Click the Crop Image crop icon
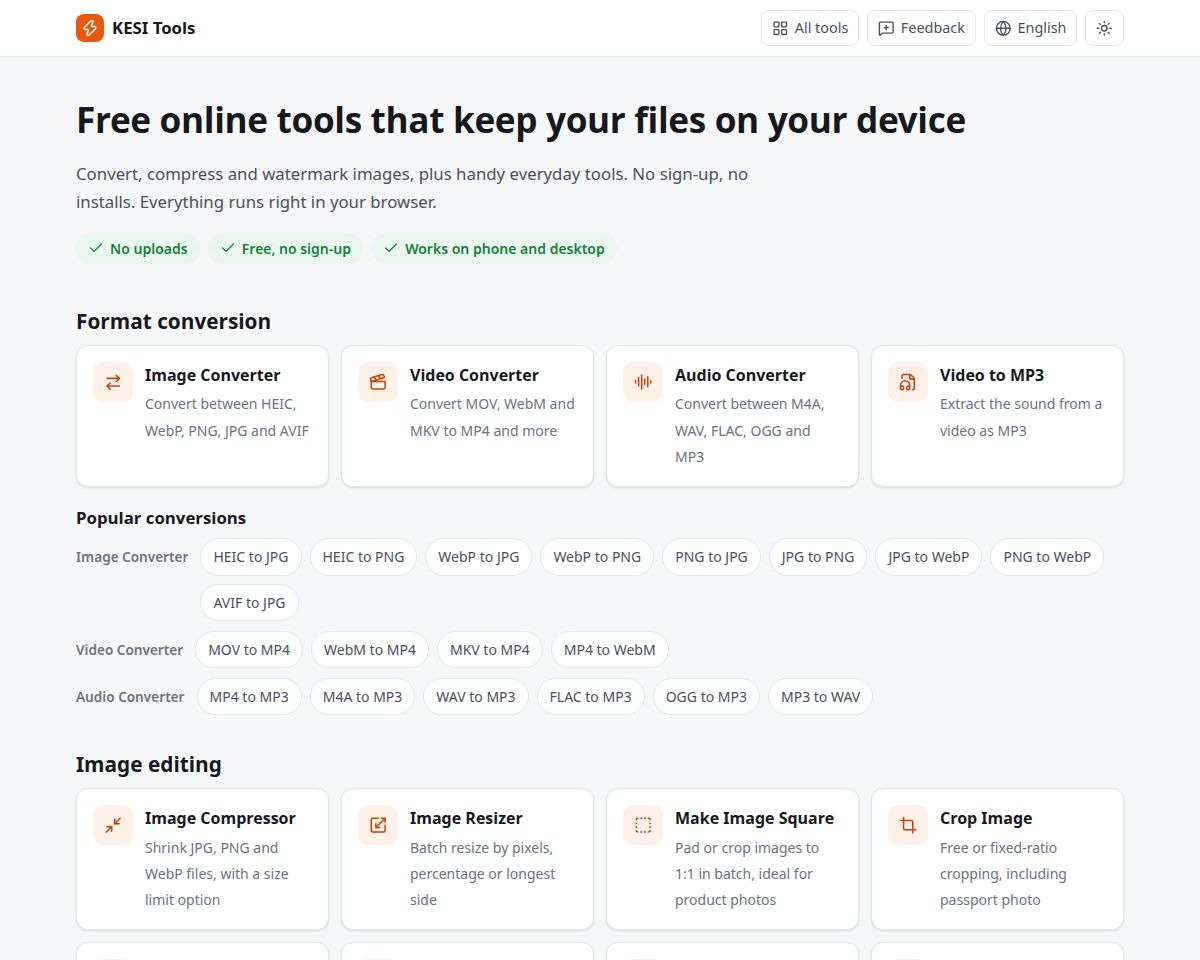This screenshot has height=960, width=1200. coord(908,825)
